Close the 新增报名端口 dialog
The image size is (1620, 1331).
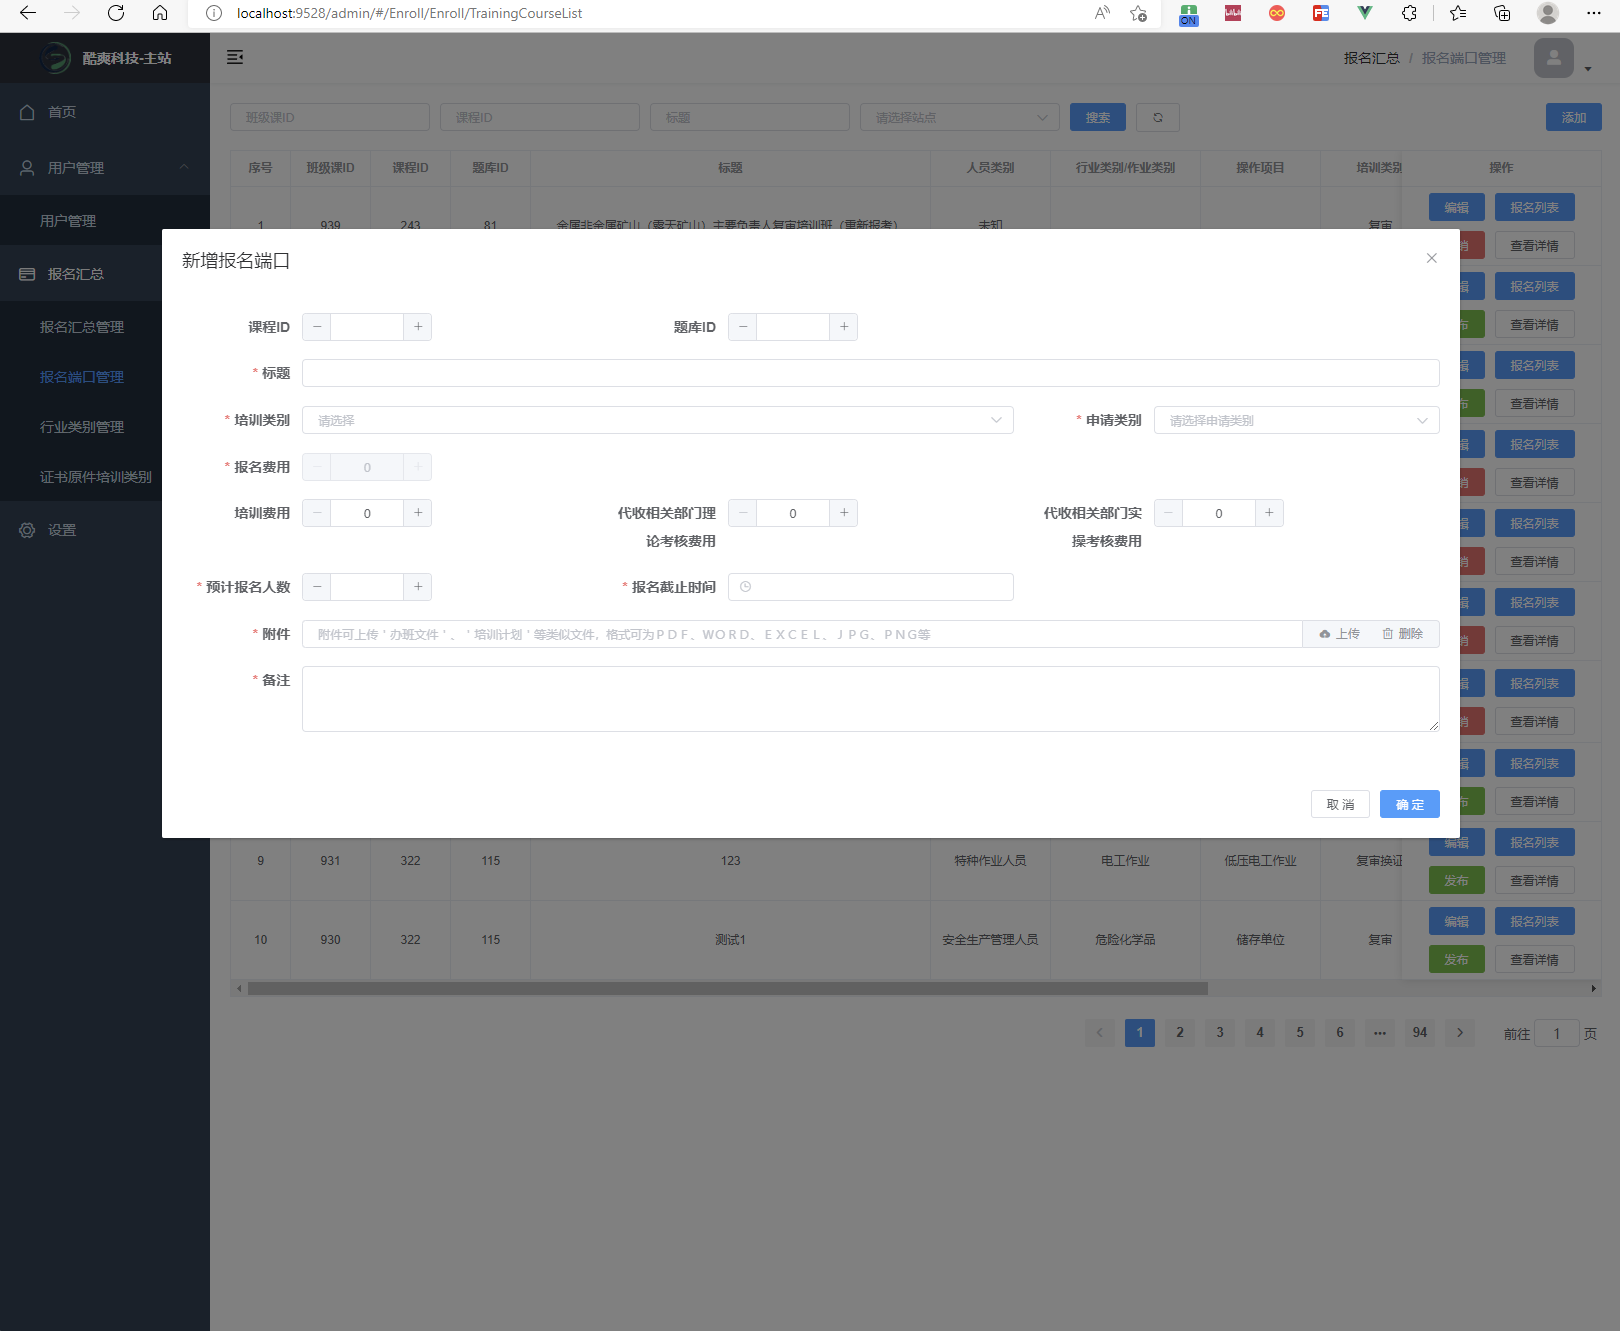1431,258
